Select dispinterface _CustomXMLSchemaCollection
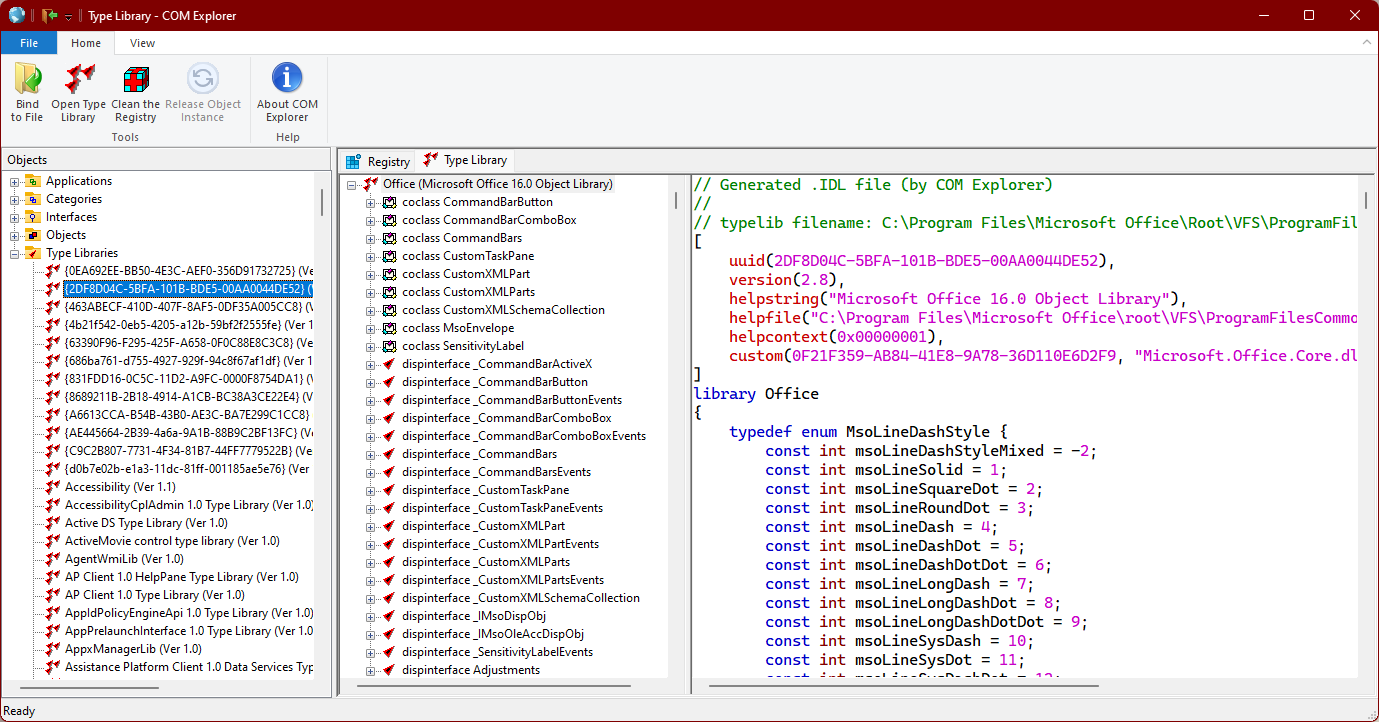The height and width of the screenshot is (722, 1379). click(521, 598)
